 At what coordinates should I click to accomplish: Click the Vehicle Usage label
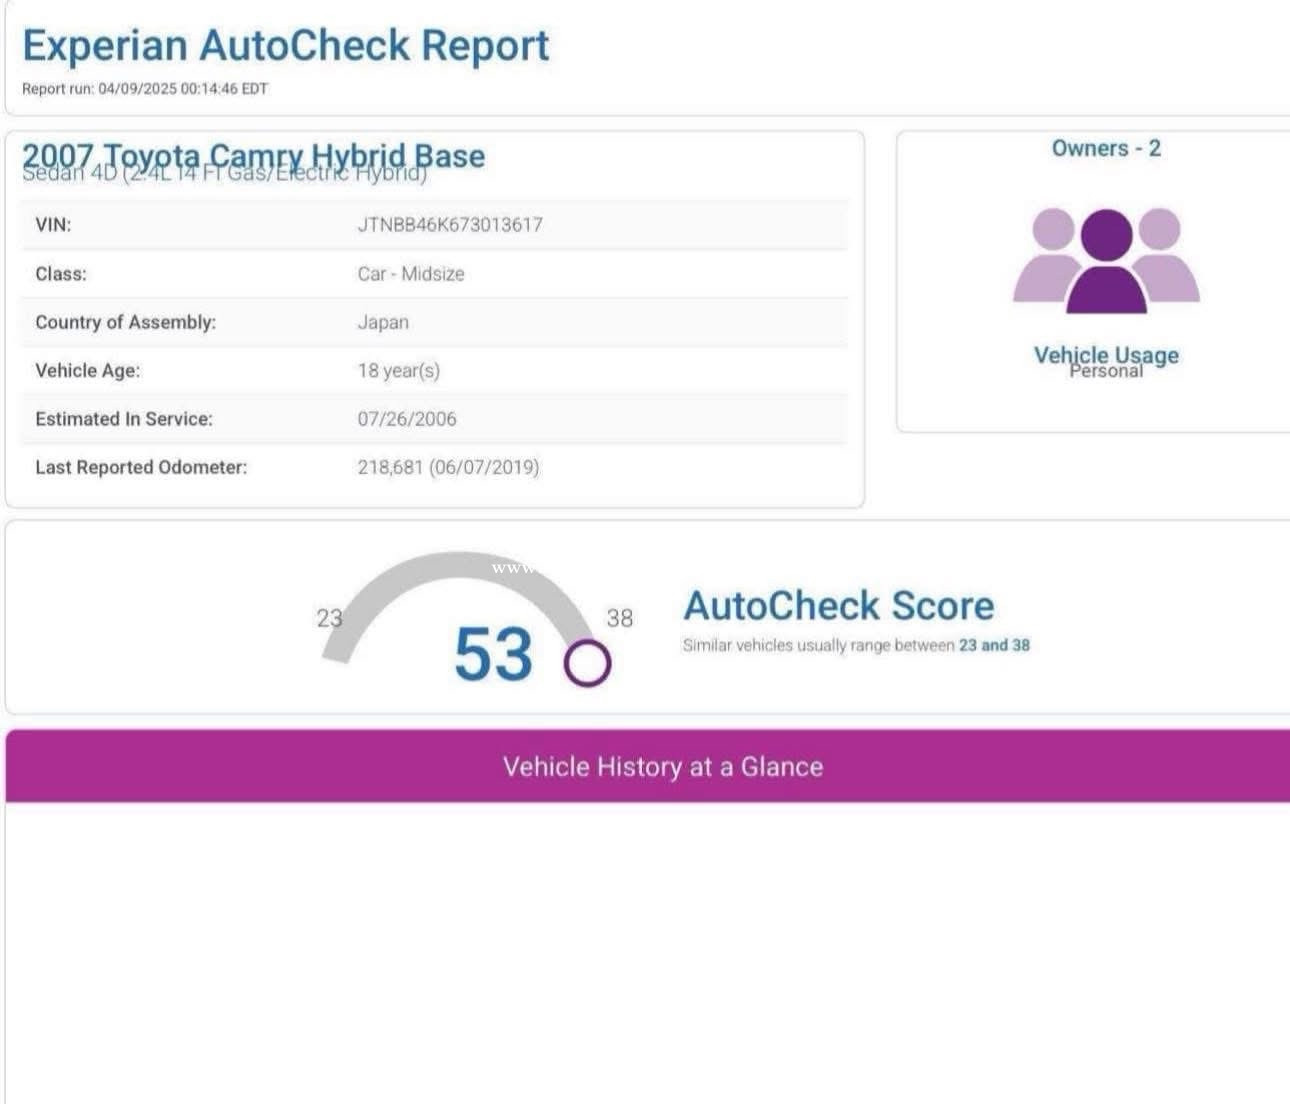pyautogui.click(x=1106, y=354)
